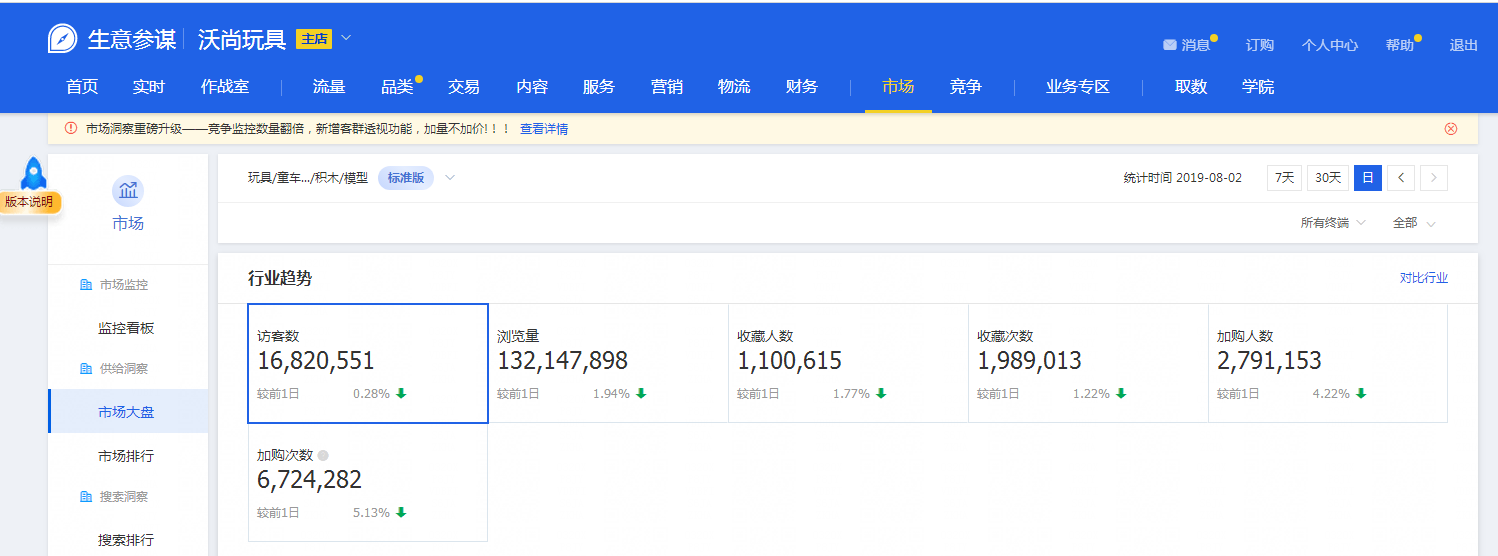Open the 首页 tab
Viewport: 1498px width, 556px height.
[82, 87]
